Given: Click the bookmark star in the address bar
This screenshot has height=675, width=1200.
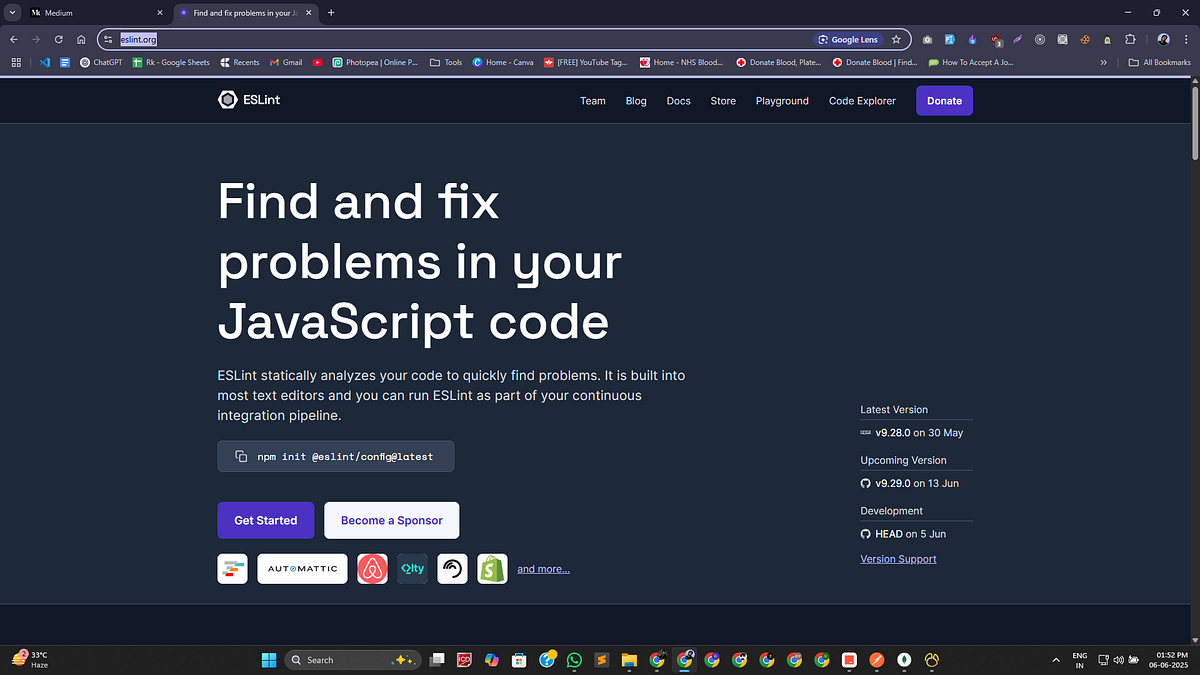Looking at the screenshot, I should tap(897, 39).
